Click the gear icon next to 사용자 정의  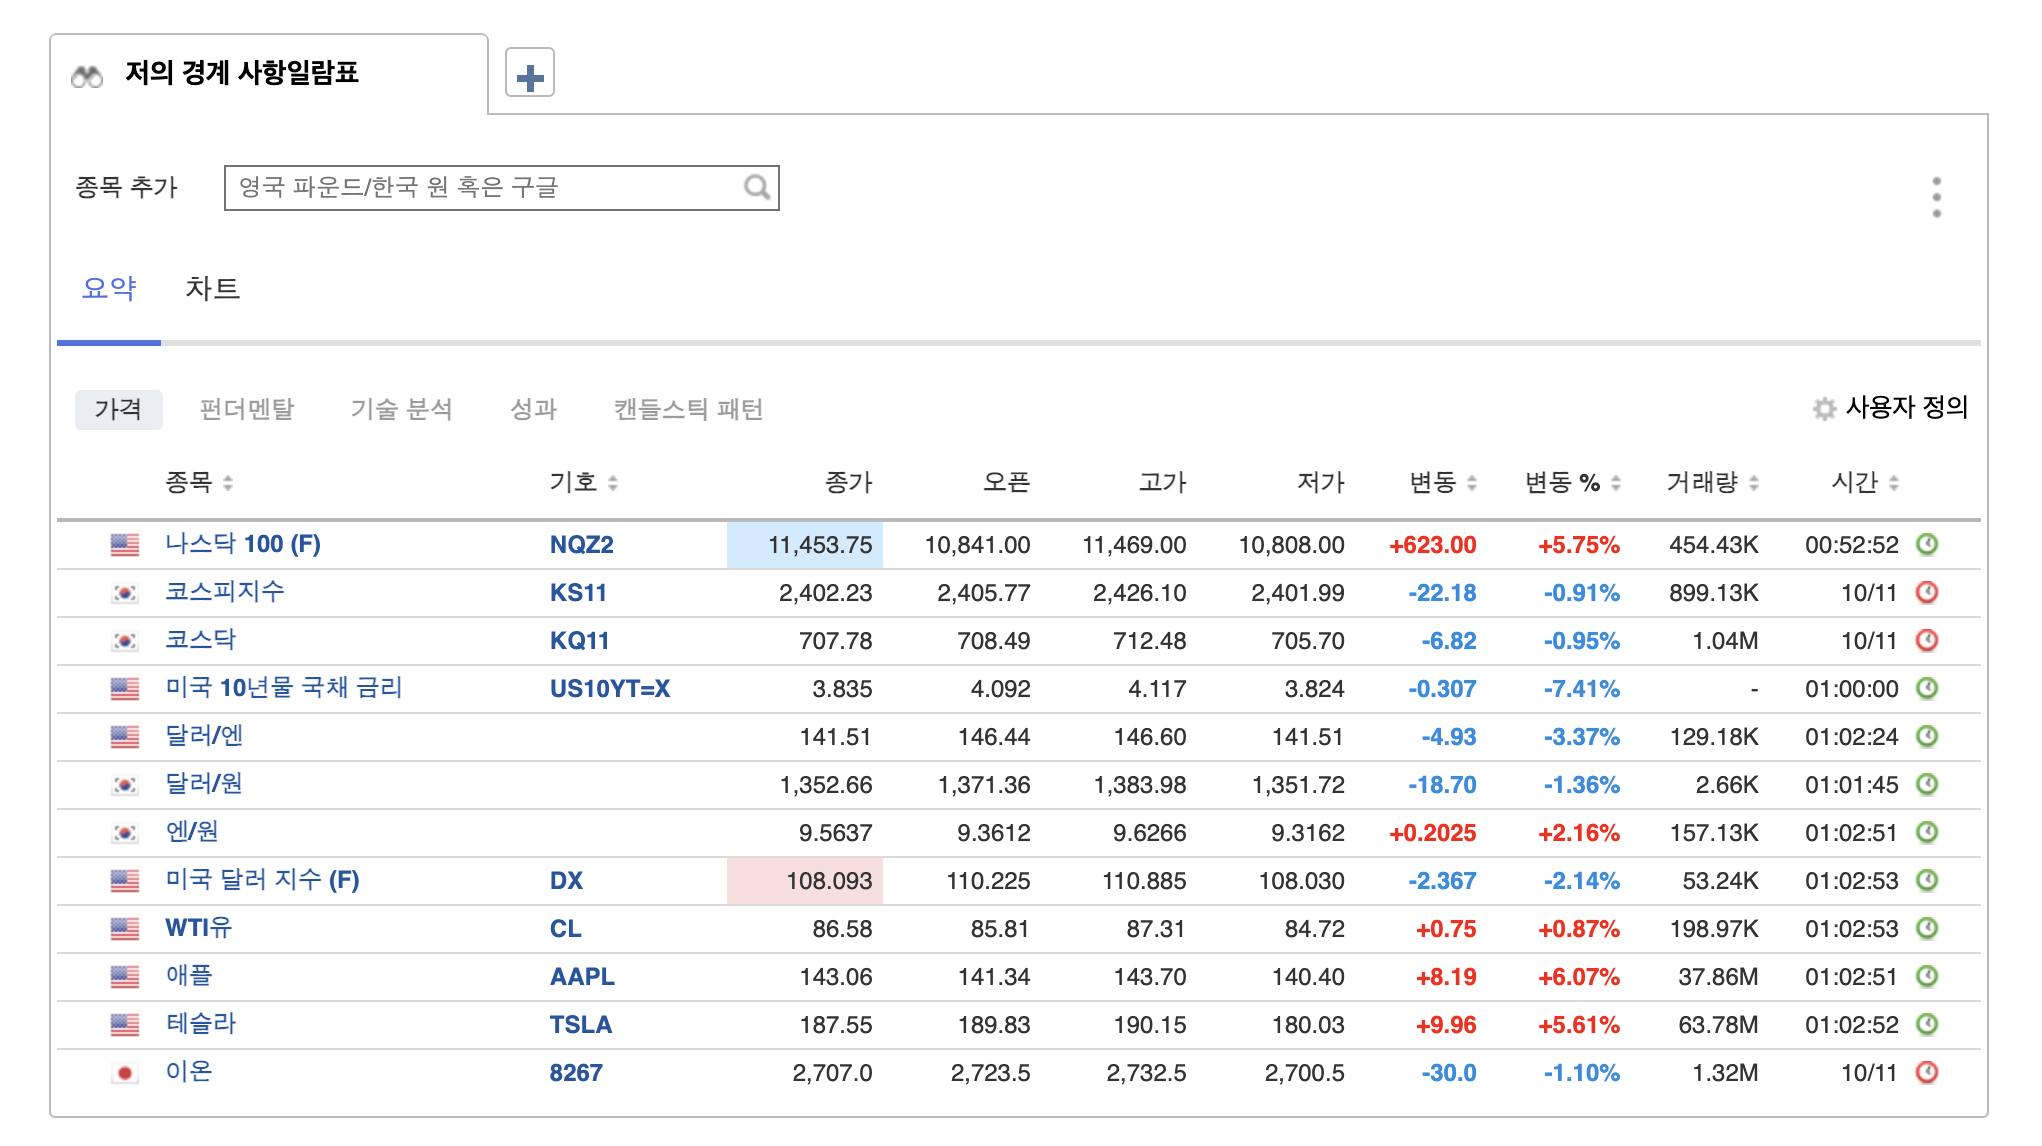point(1824,408)
